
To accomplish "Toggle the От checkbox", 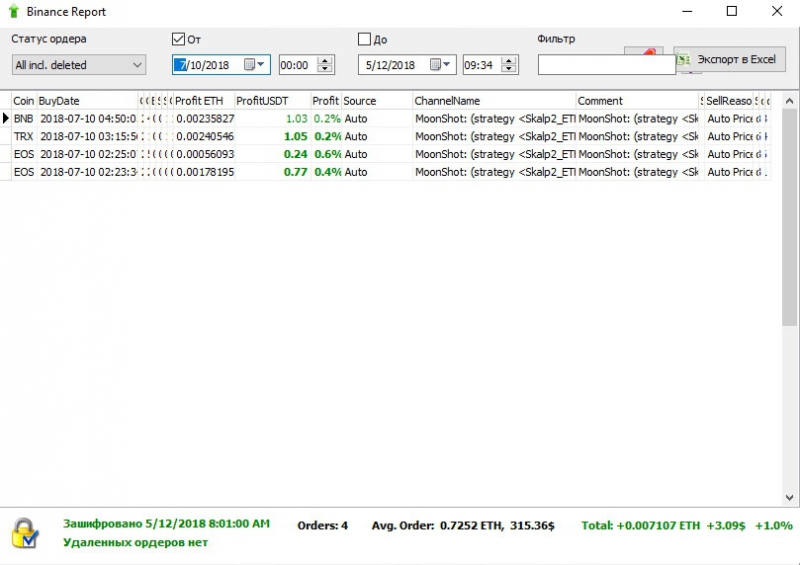I will coord(178,39).
